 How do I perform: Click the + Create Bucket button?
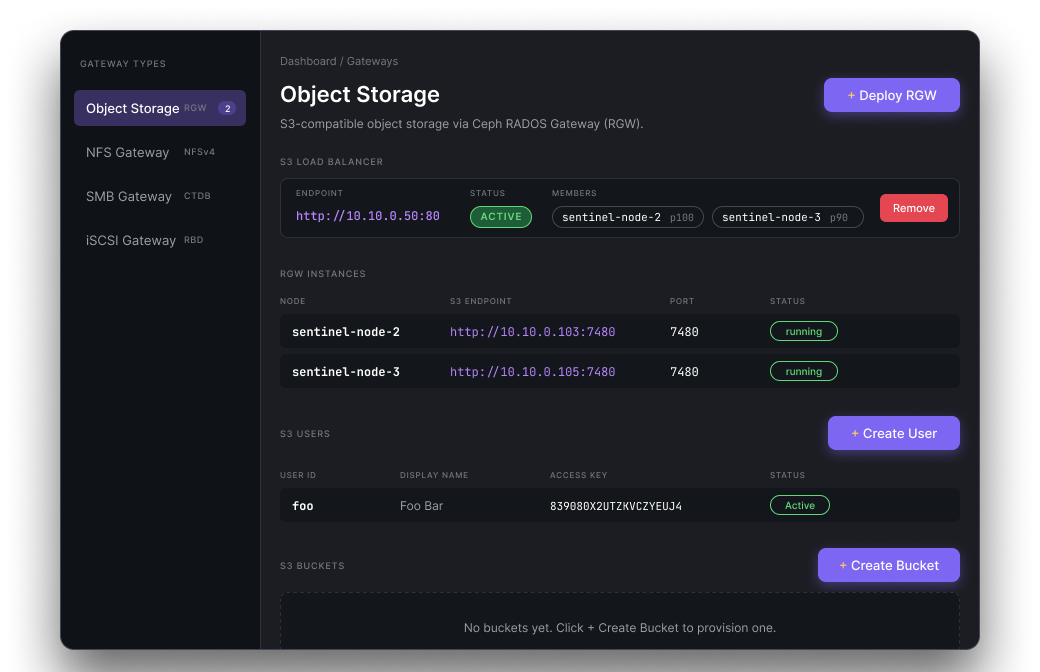888,565
